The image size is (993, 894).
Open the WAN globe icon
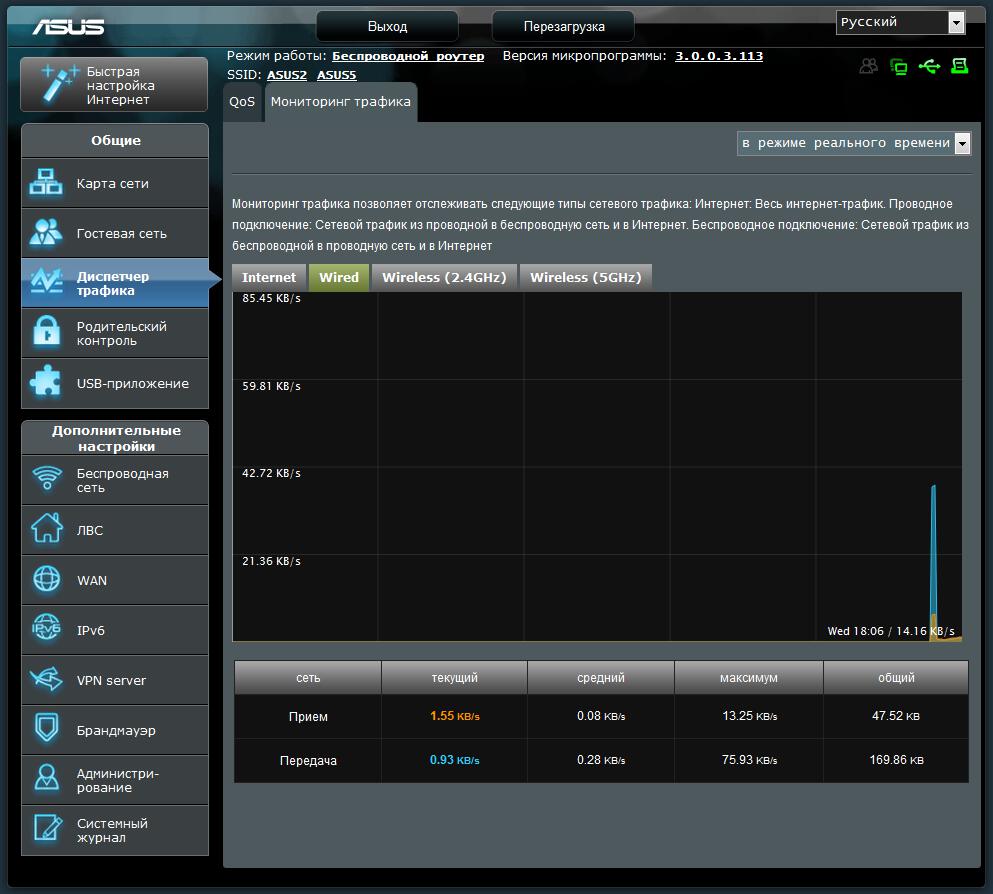click(x=47, y=579)
